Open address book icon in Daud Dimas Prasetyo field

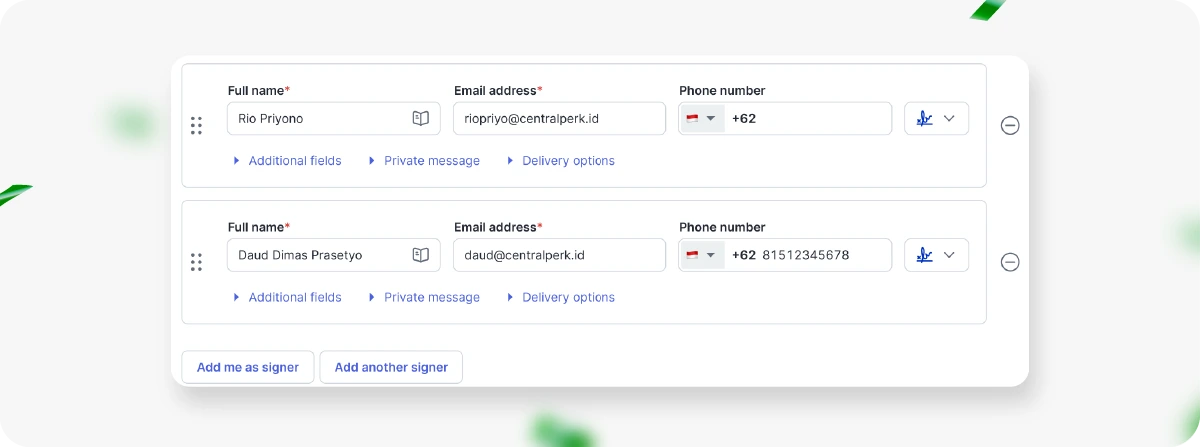pyautogui.click(x=421, y=255)
